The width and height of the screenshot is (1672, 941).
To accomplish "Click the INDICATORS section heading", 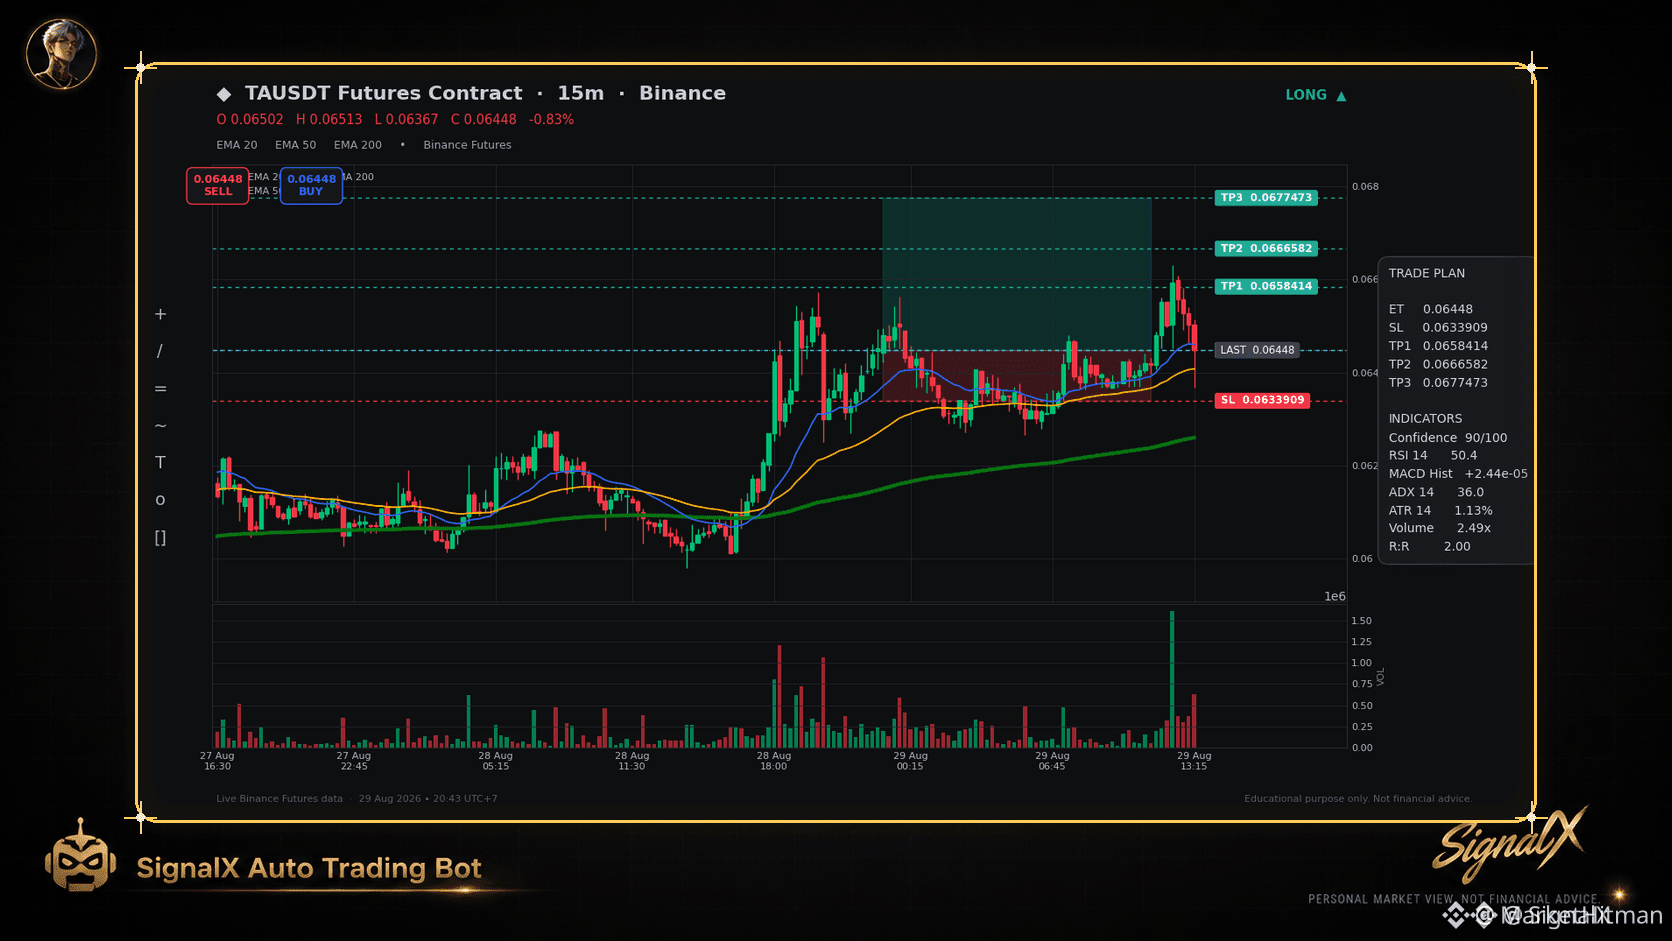I will [1425, 419].
